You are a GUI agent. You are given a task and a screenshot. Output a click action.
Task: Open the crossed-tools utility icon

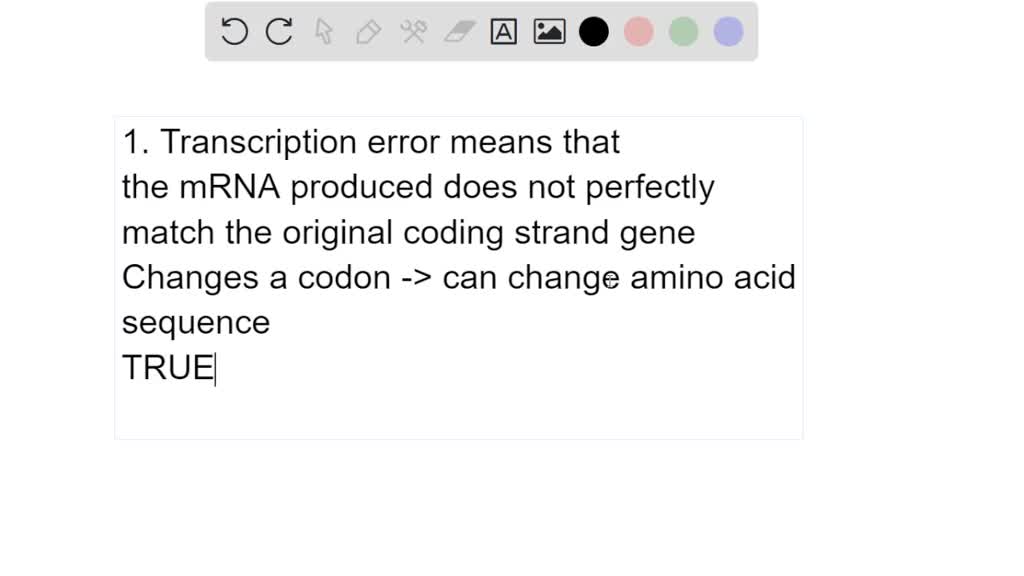pyautogui.click(x=413, y=31)
